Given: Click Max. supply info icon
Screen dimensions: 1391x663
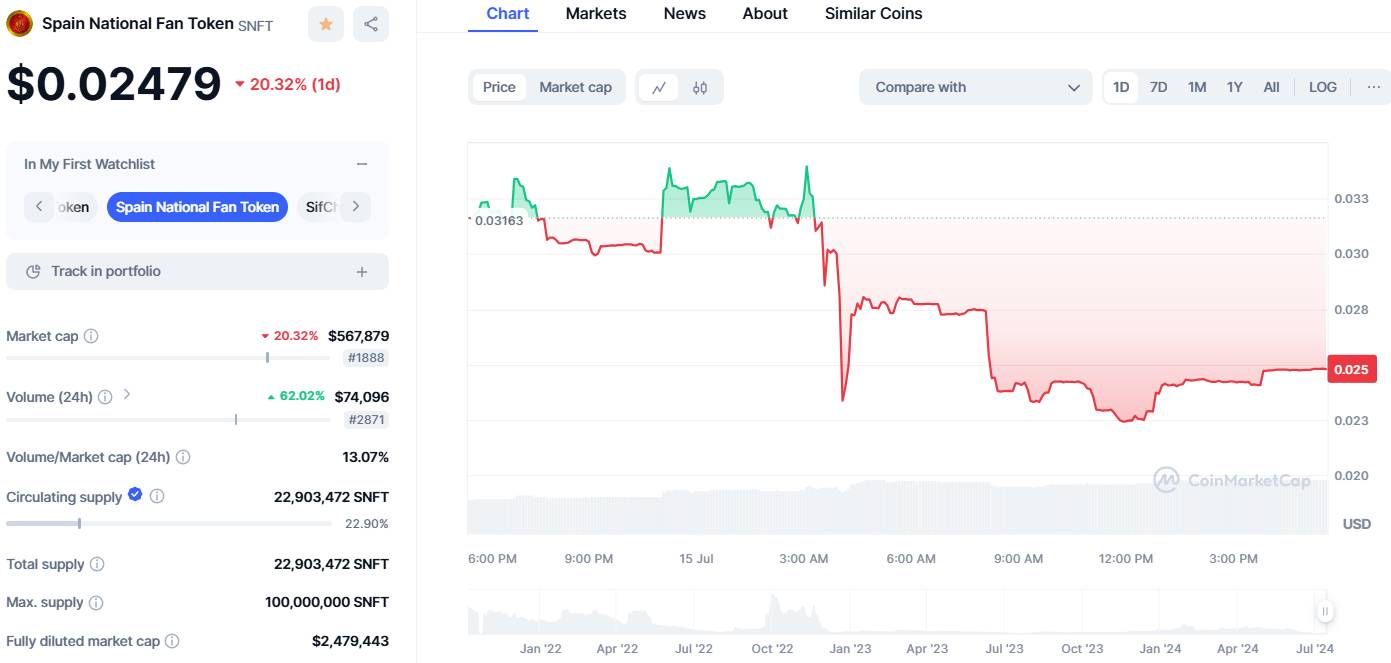Looking at the screenshot, I should click(96, 603).
